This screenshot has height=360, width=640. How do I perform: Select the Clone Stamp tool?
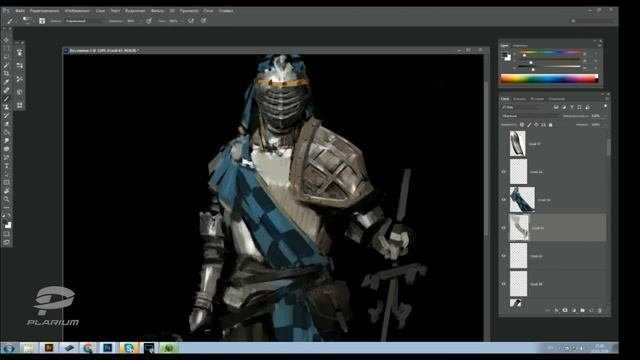coord(6,107)
